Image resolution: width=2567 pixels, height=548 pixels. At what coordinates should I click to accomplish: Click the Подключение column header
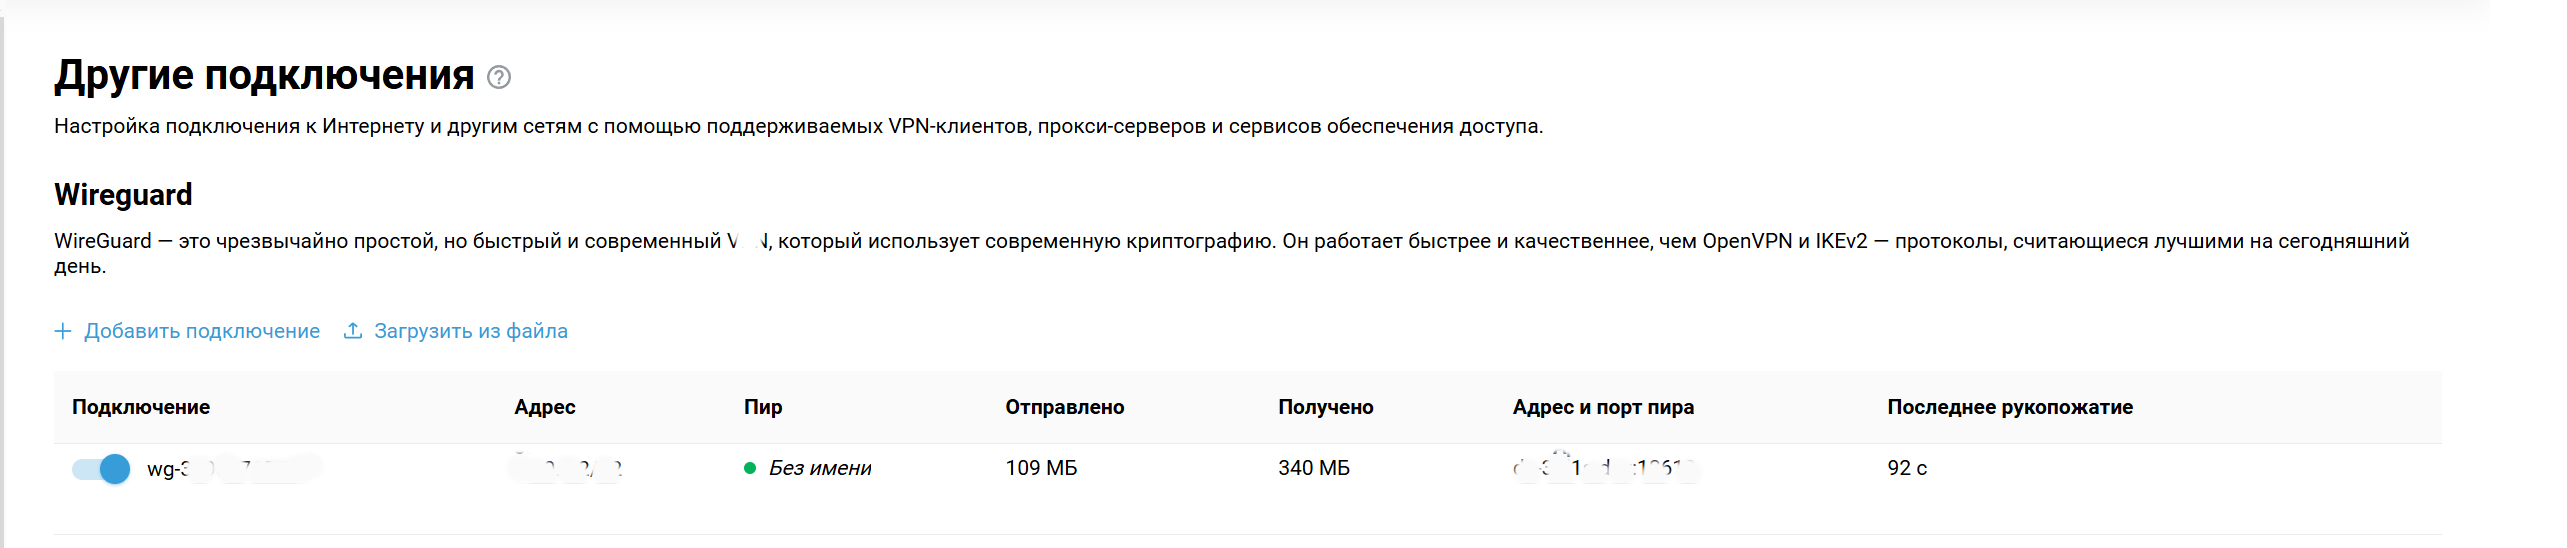pyautogui.click(x=141, y=407)
